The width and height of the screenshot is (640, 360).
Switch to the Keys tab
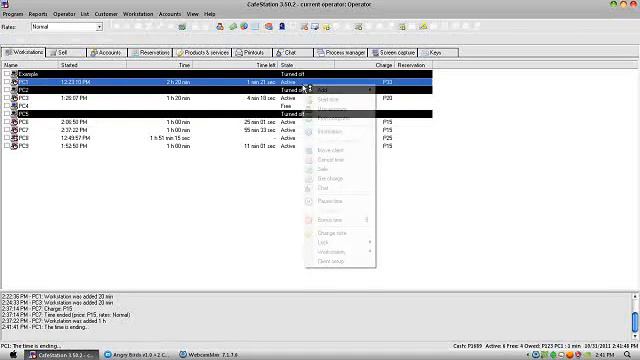(x=438, y=53)
